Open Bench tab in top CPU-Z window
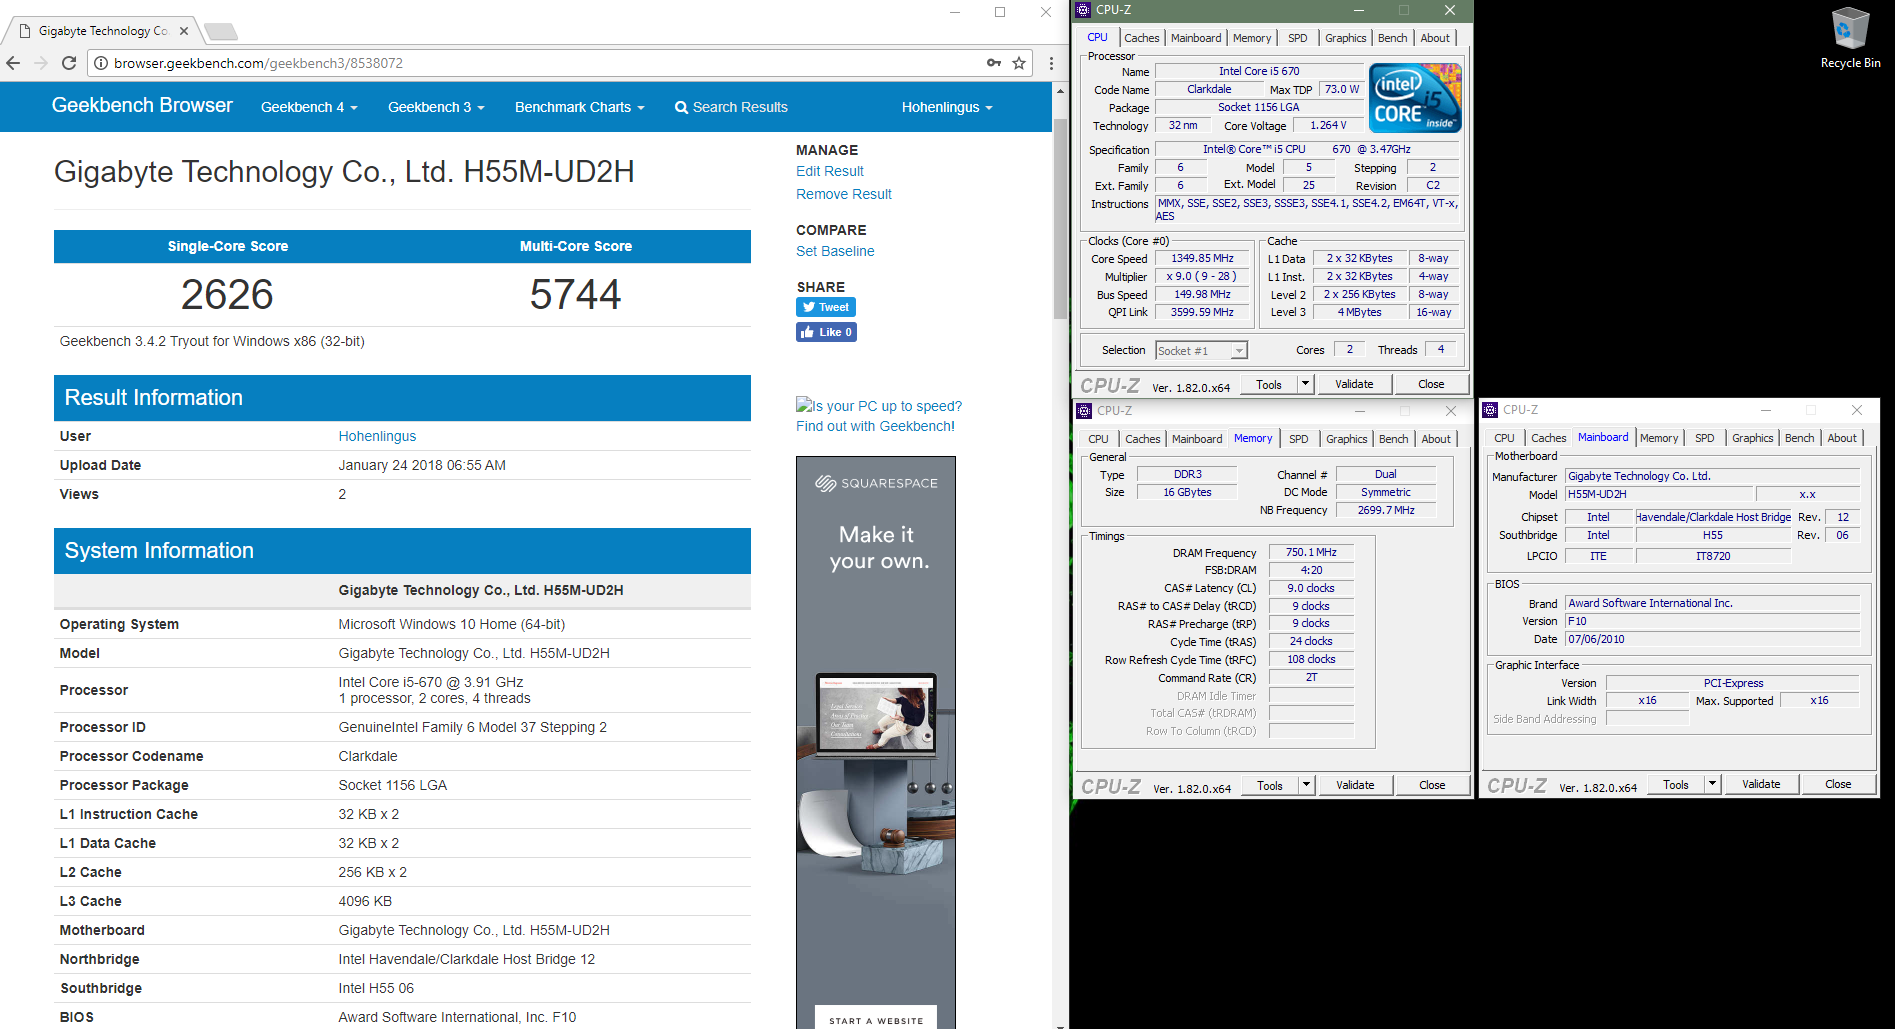The width and height of the screenshot is (1895, 1029). click(x=1392, y=38)
